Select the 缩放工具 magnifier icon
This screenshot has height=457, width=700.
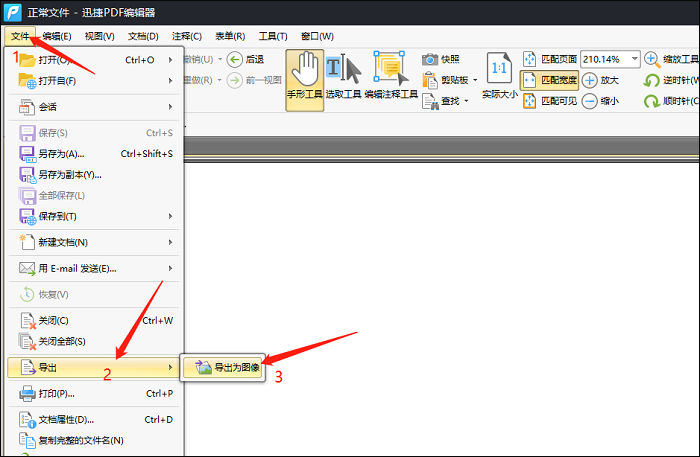[652, 59]
